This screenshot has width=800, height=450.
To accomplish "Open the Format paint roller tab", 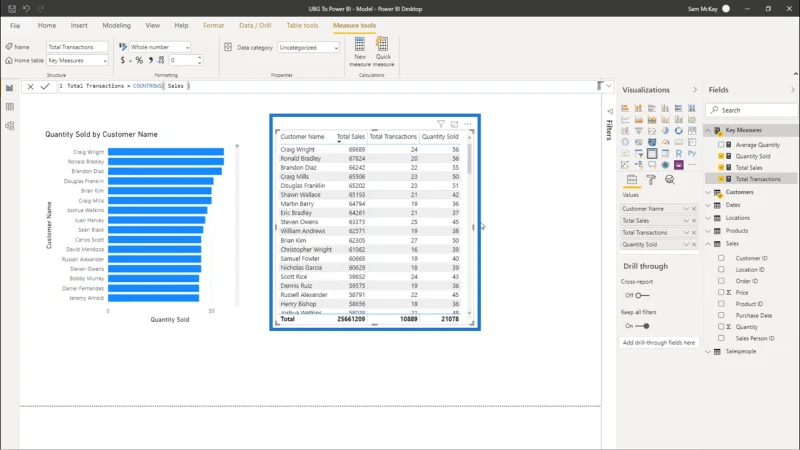I will pos(651,180).
